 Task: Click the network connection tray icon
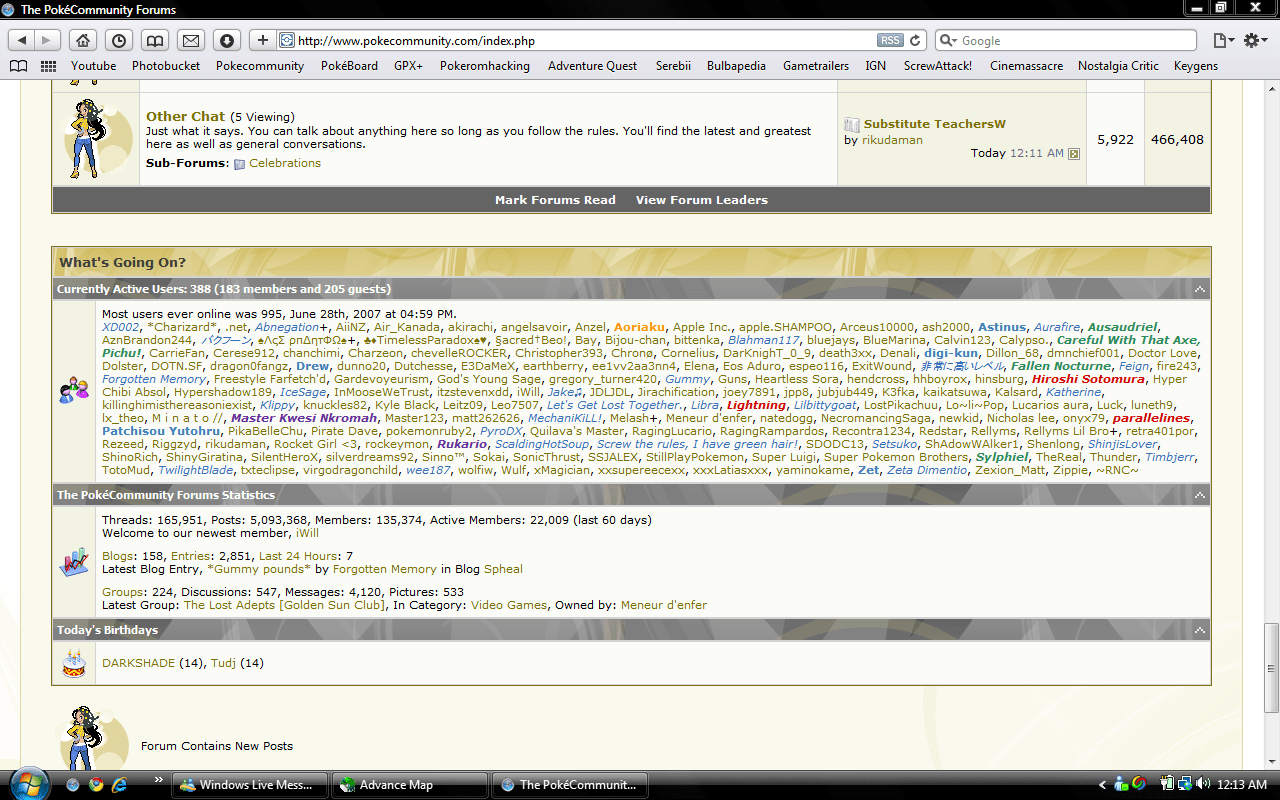tap(1184, 785)
